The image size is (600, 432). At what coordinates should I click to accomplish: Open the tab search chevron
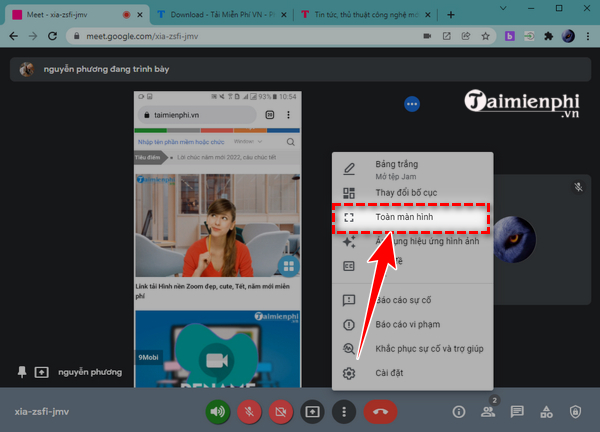(503, 8)
